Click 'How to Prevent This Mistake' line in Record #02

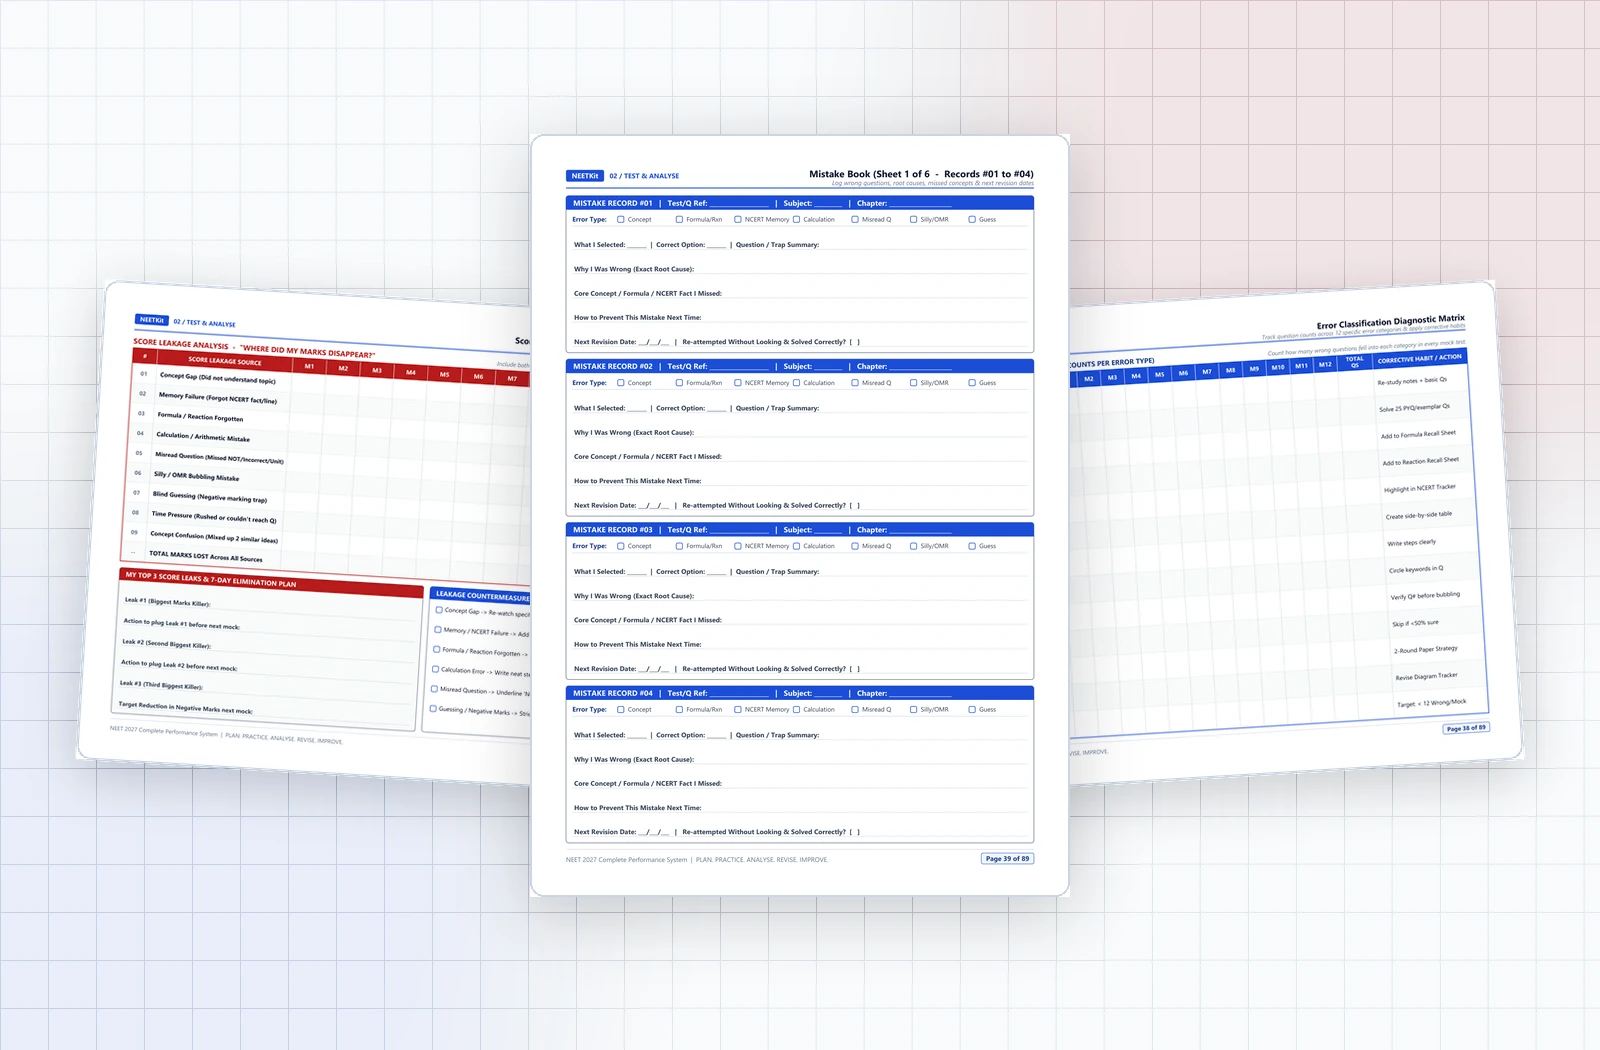(800, 481)
